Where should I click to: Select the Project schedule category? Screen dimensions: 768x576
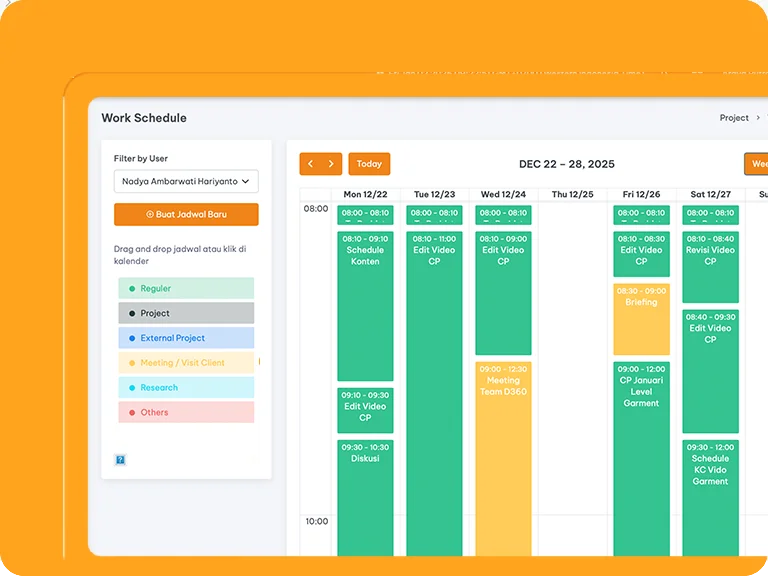(x=186, y=313)
